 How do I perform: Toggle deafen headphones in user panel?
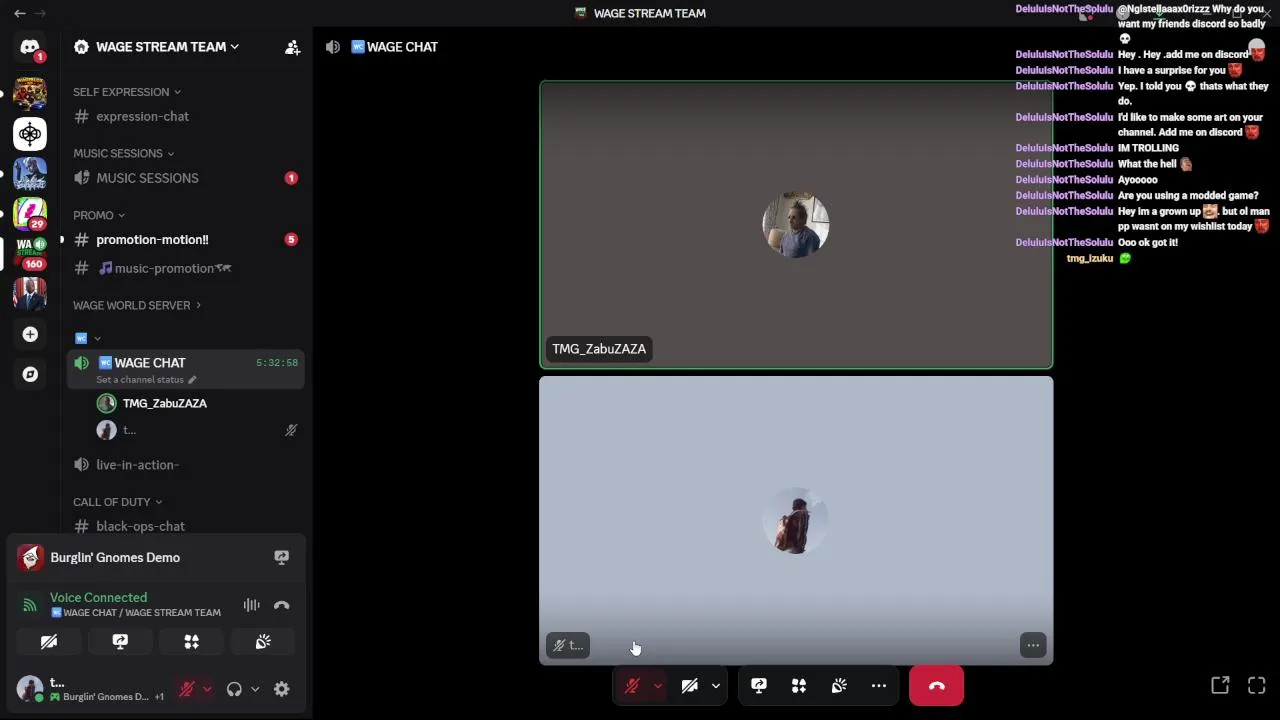pos(234,689)
